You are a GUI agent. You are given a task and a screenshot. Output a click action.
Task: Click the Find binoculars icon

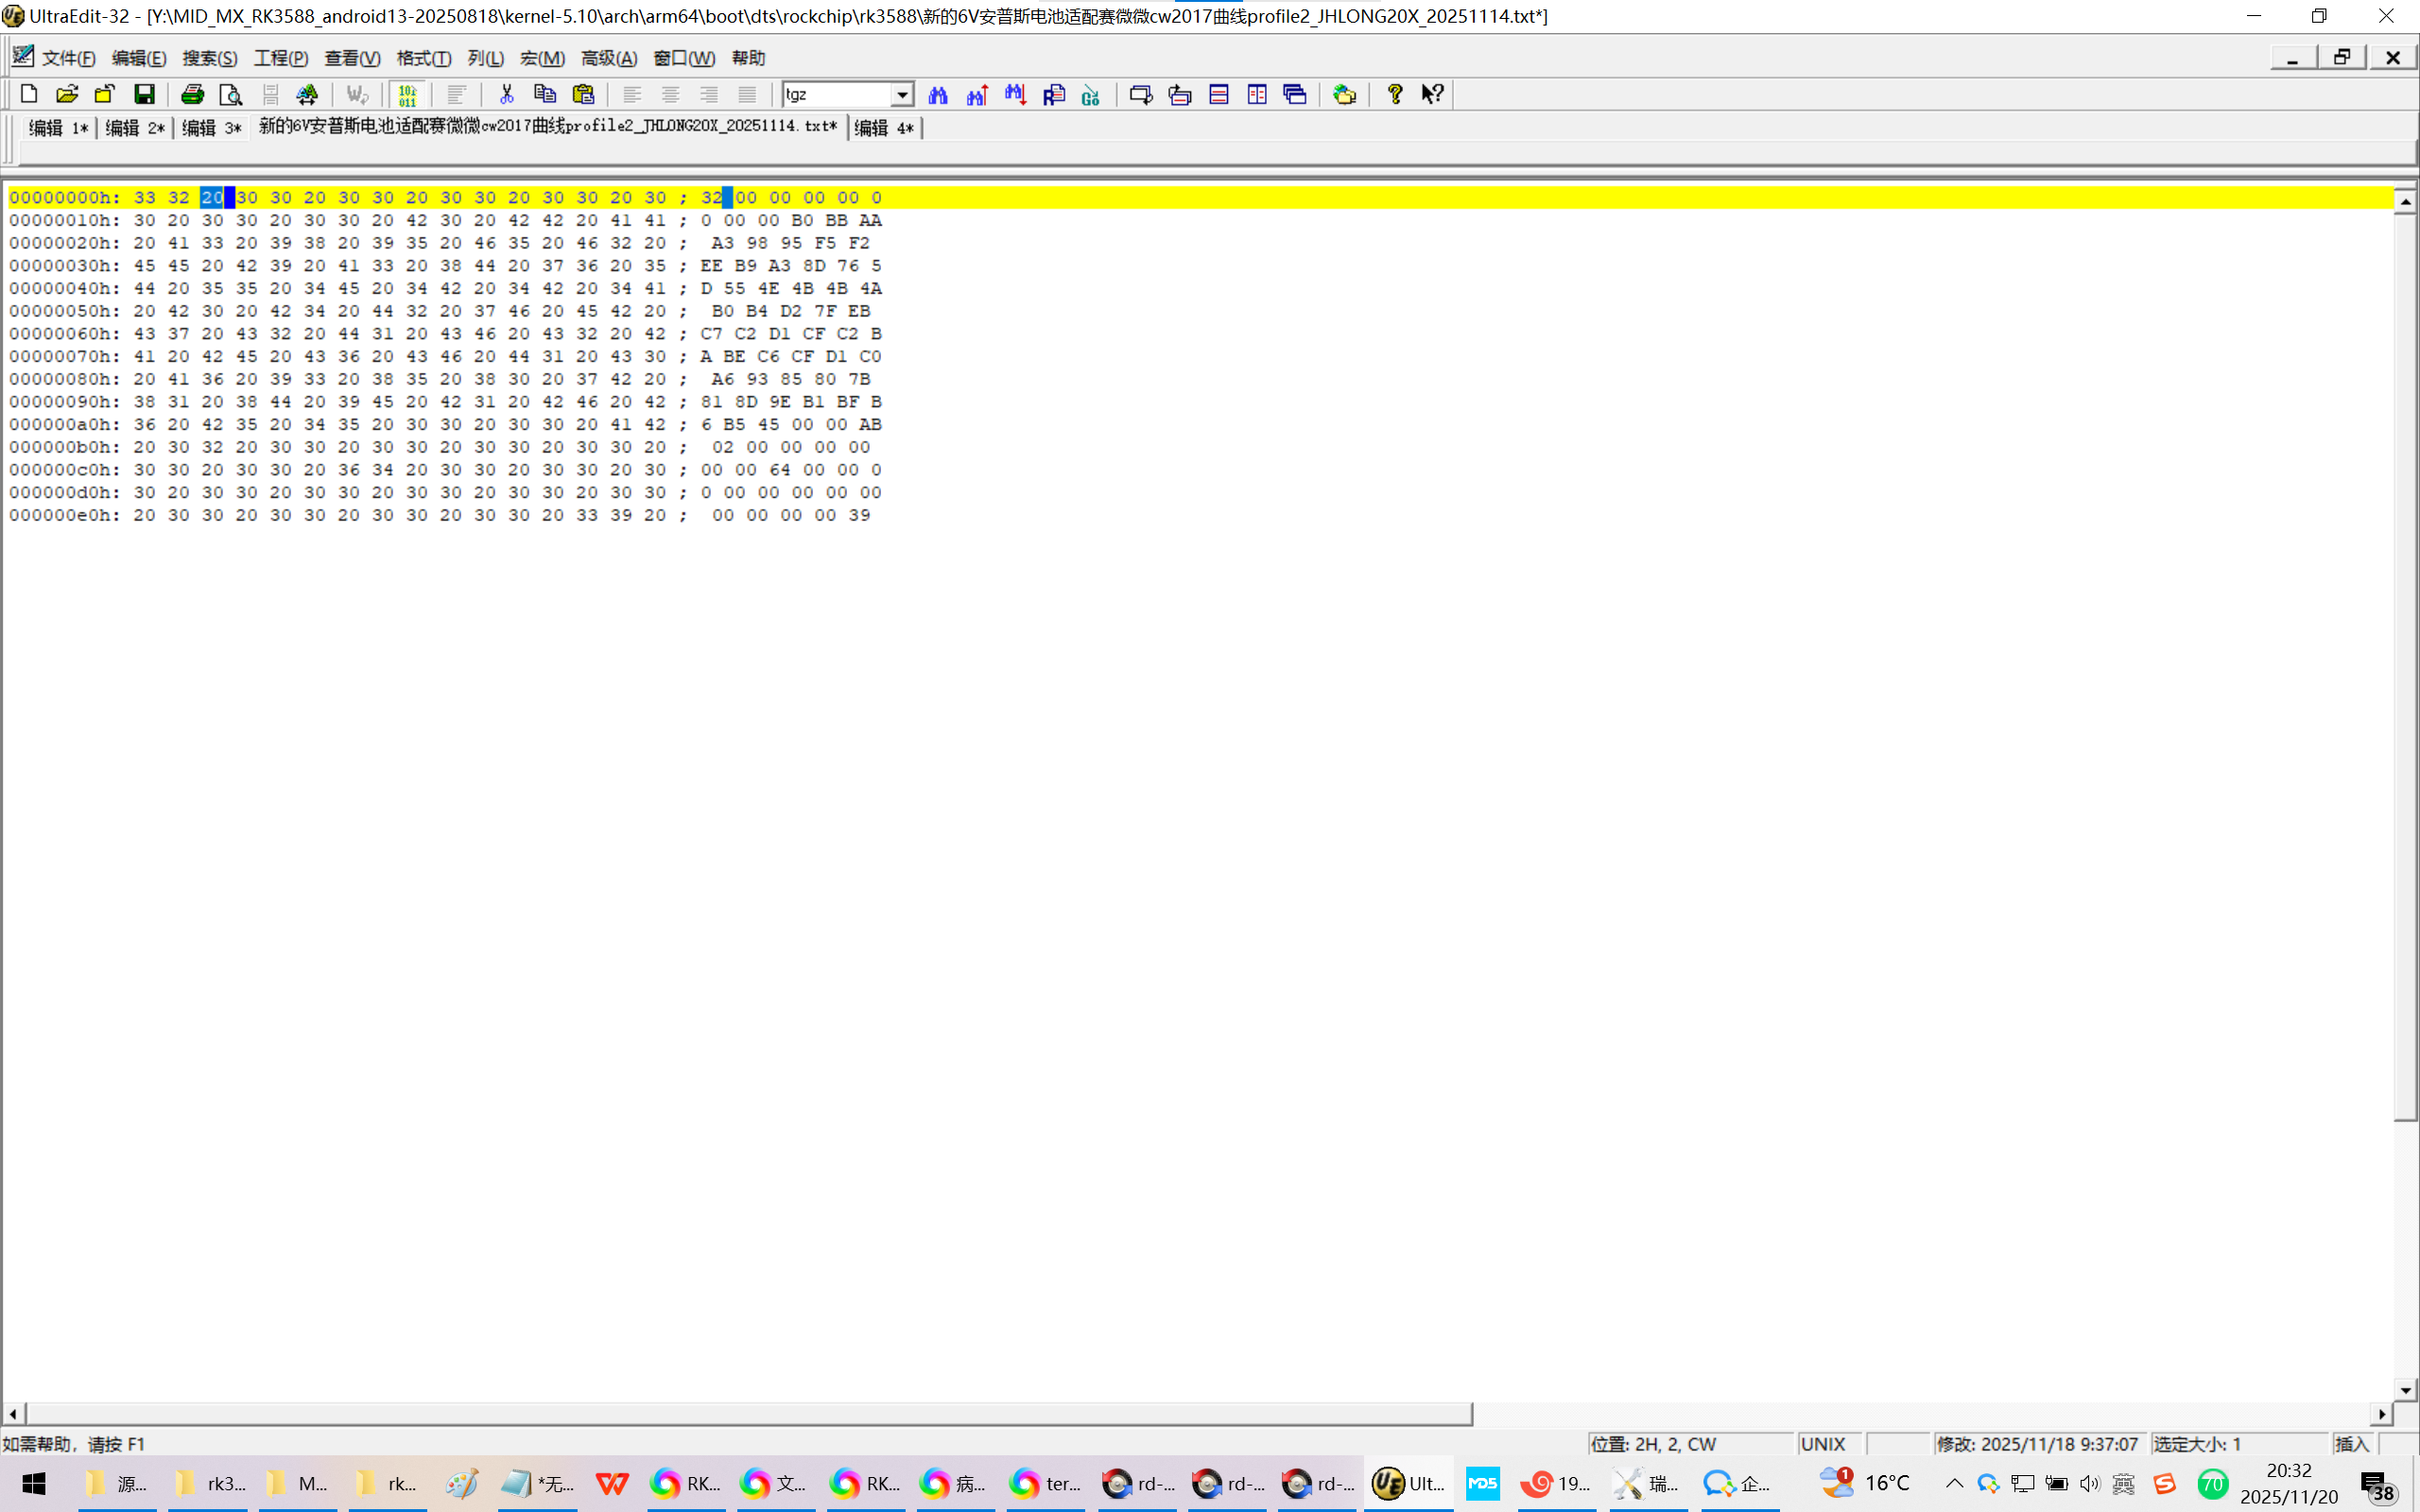[938, 94]
